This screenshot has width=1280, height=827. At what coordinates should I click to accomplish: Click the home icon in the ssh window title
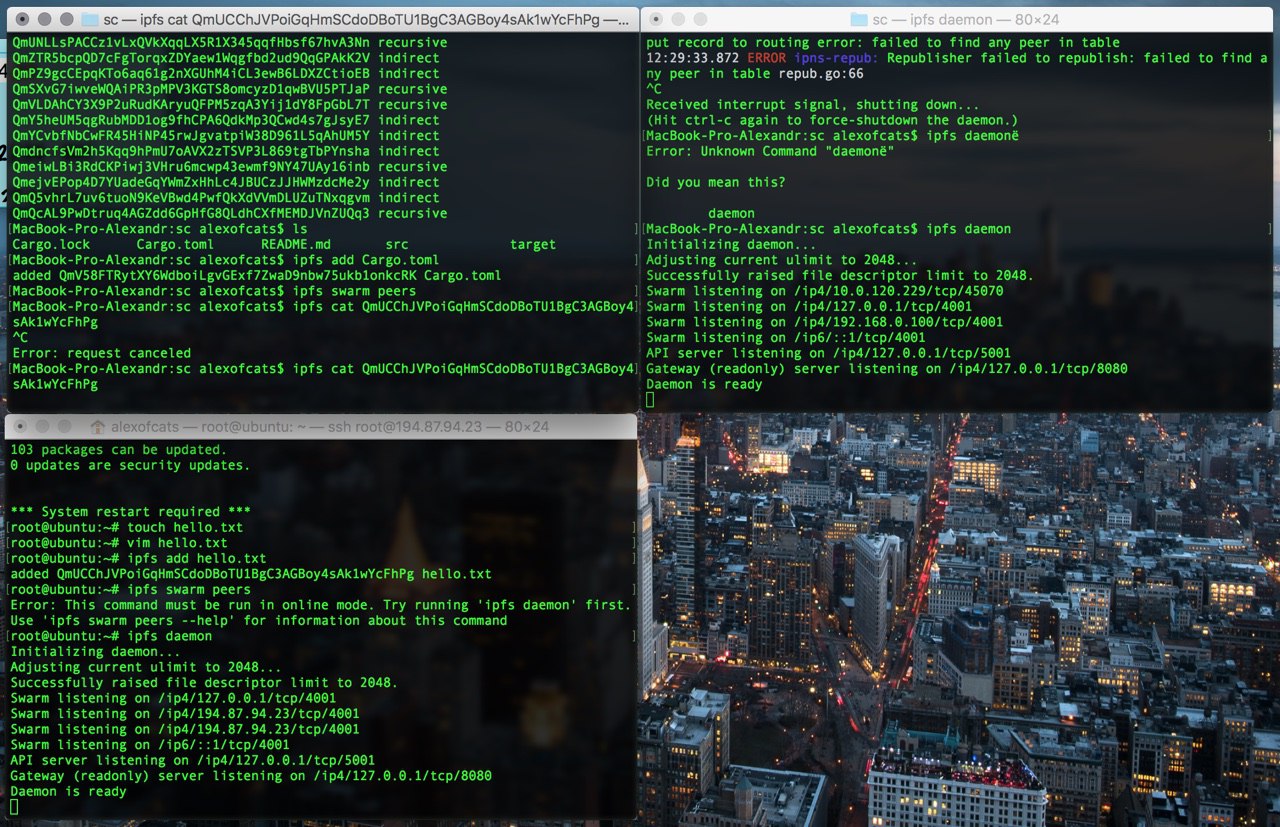pos(97,427)
